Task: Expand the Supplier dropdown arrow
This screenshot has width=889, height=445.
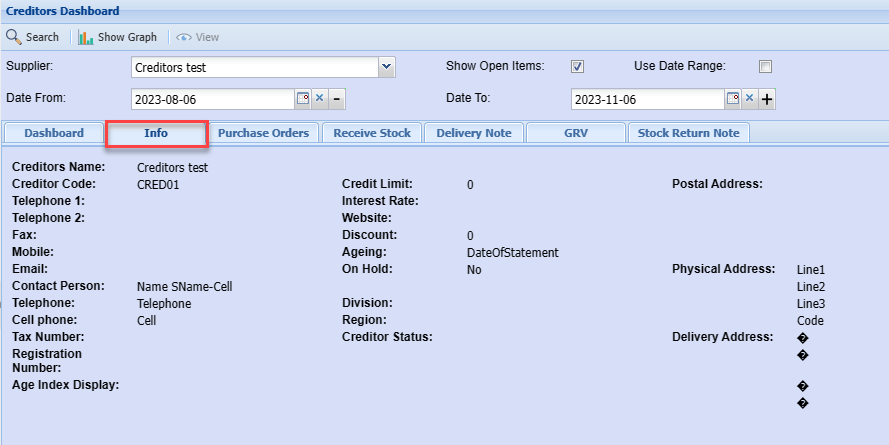Action: pos(387,67)
